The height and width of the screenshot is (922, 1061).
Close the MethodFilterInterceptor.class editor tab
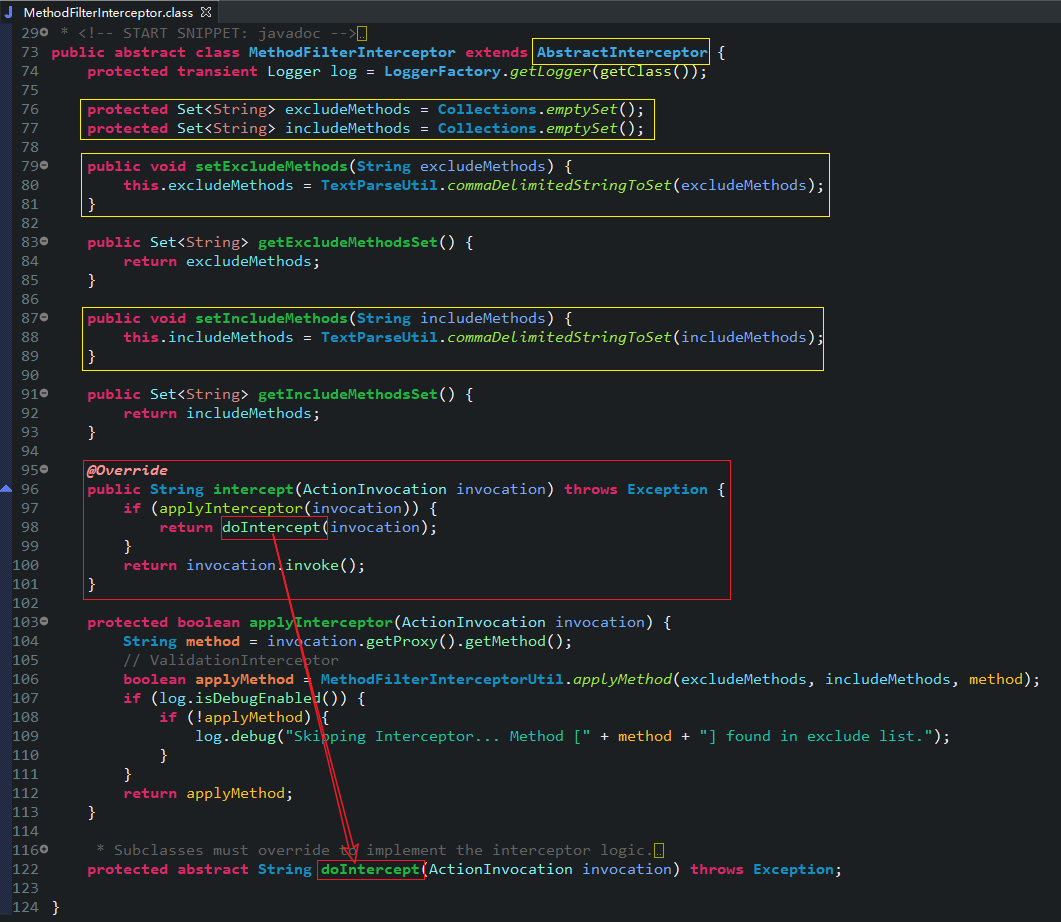coord(206,12)
